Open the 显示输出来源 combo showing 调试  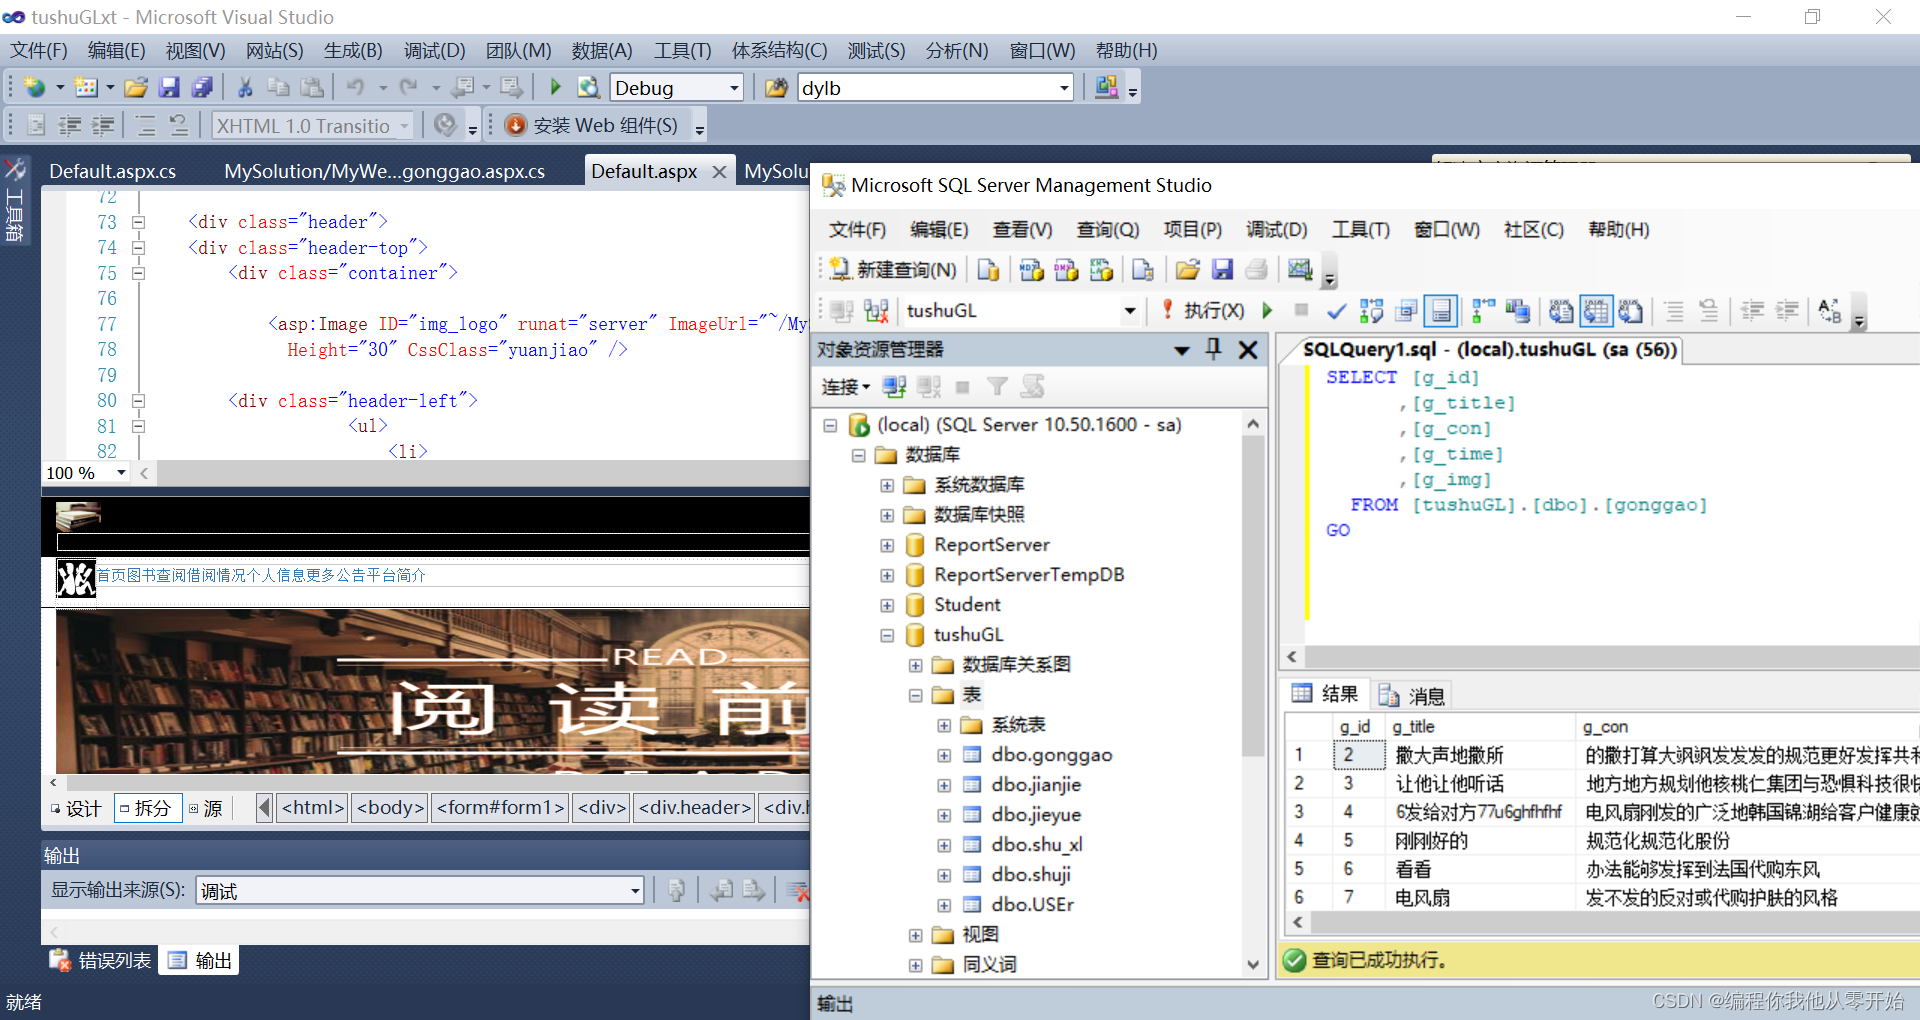click(x=633, y=890)
